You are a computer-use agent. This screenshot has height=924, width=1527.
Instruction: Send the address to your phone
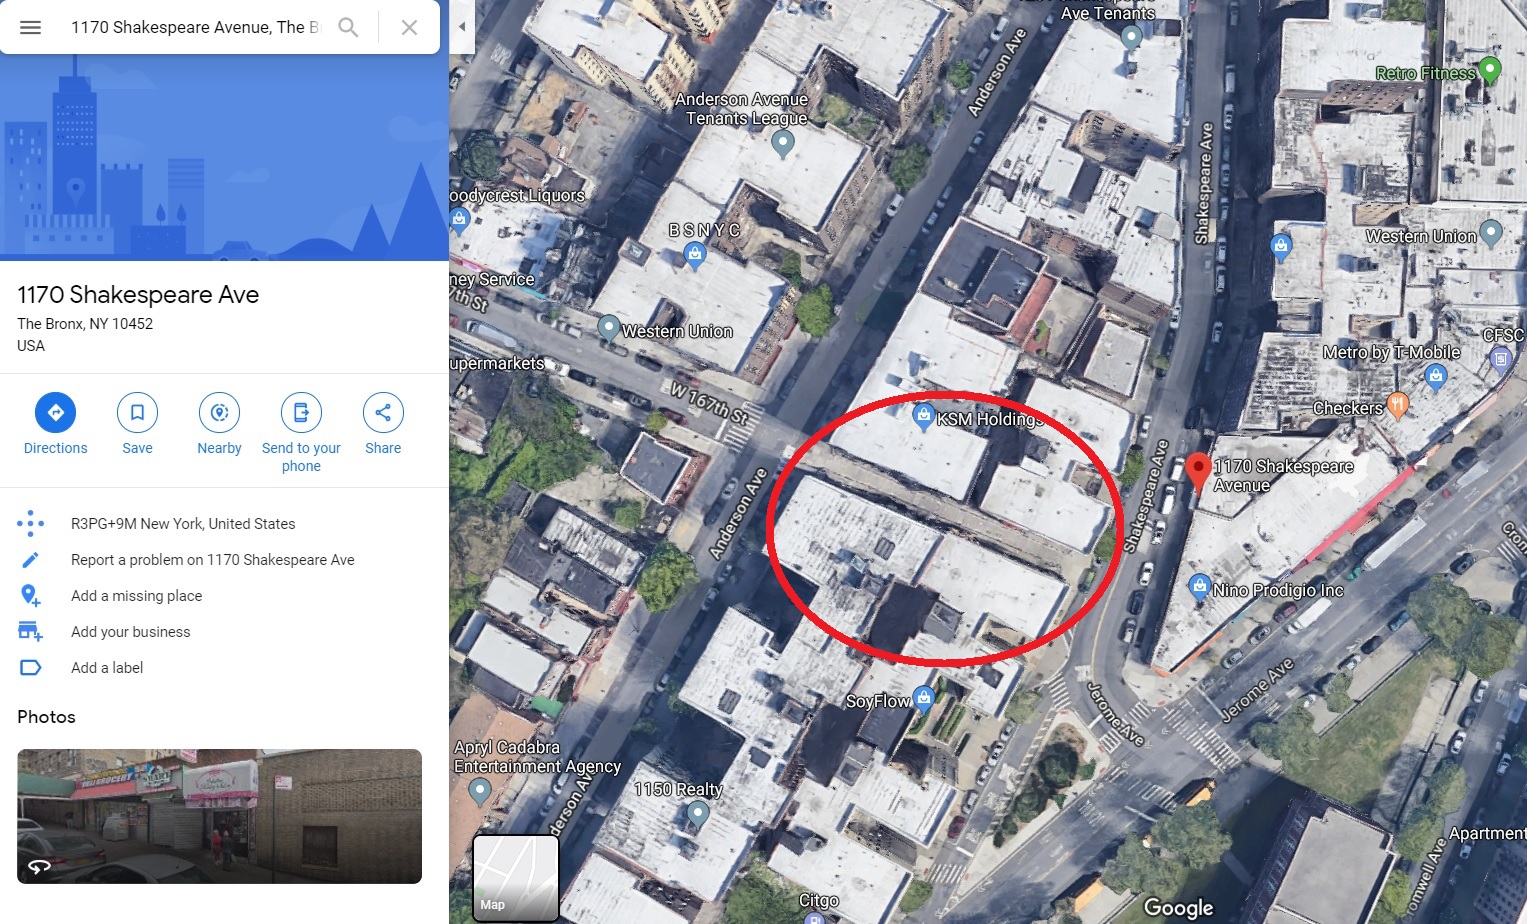[301, 433]
